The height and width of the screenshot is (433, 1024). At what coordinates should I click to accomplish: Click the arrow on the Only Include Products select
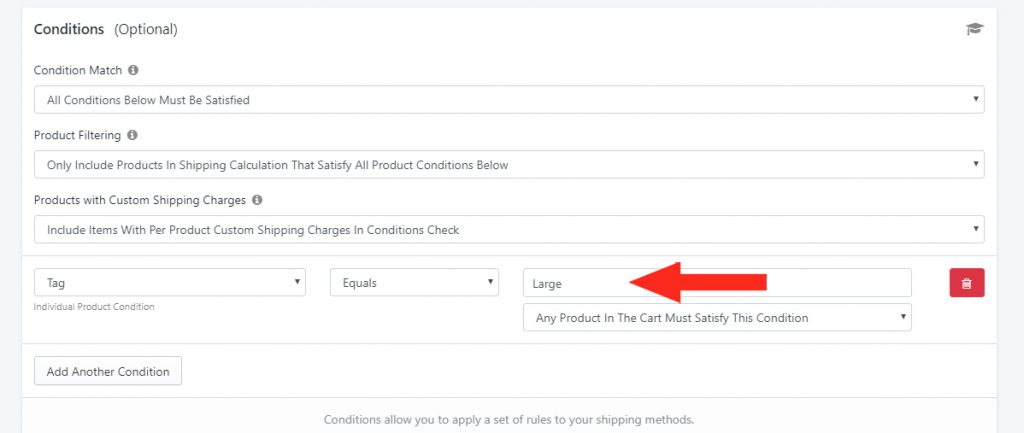pos(975,164)
